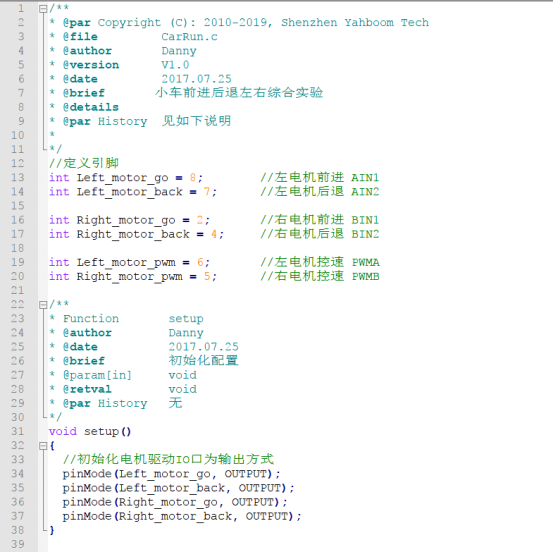554x552 pixels.
Task: Click the pin value 8 on line 13
Action: pos(193,177)
